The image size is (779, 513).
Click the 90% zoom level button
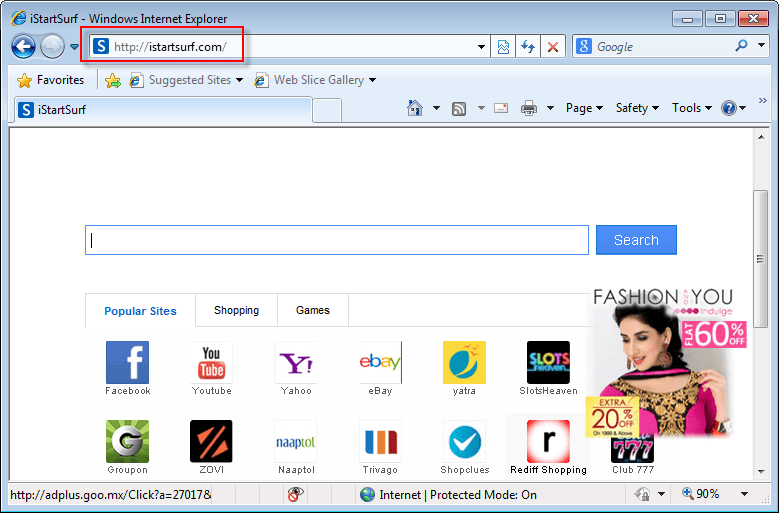point(701,494)
